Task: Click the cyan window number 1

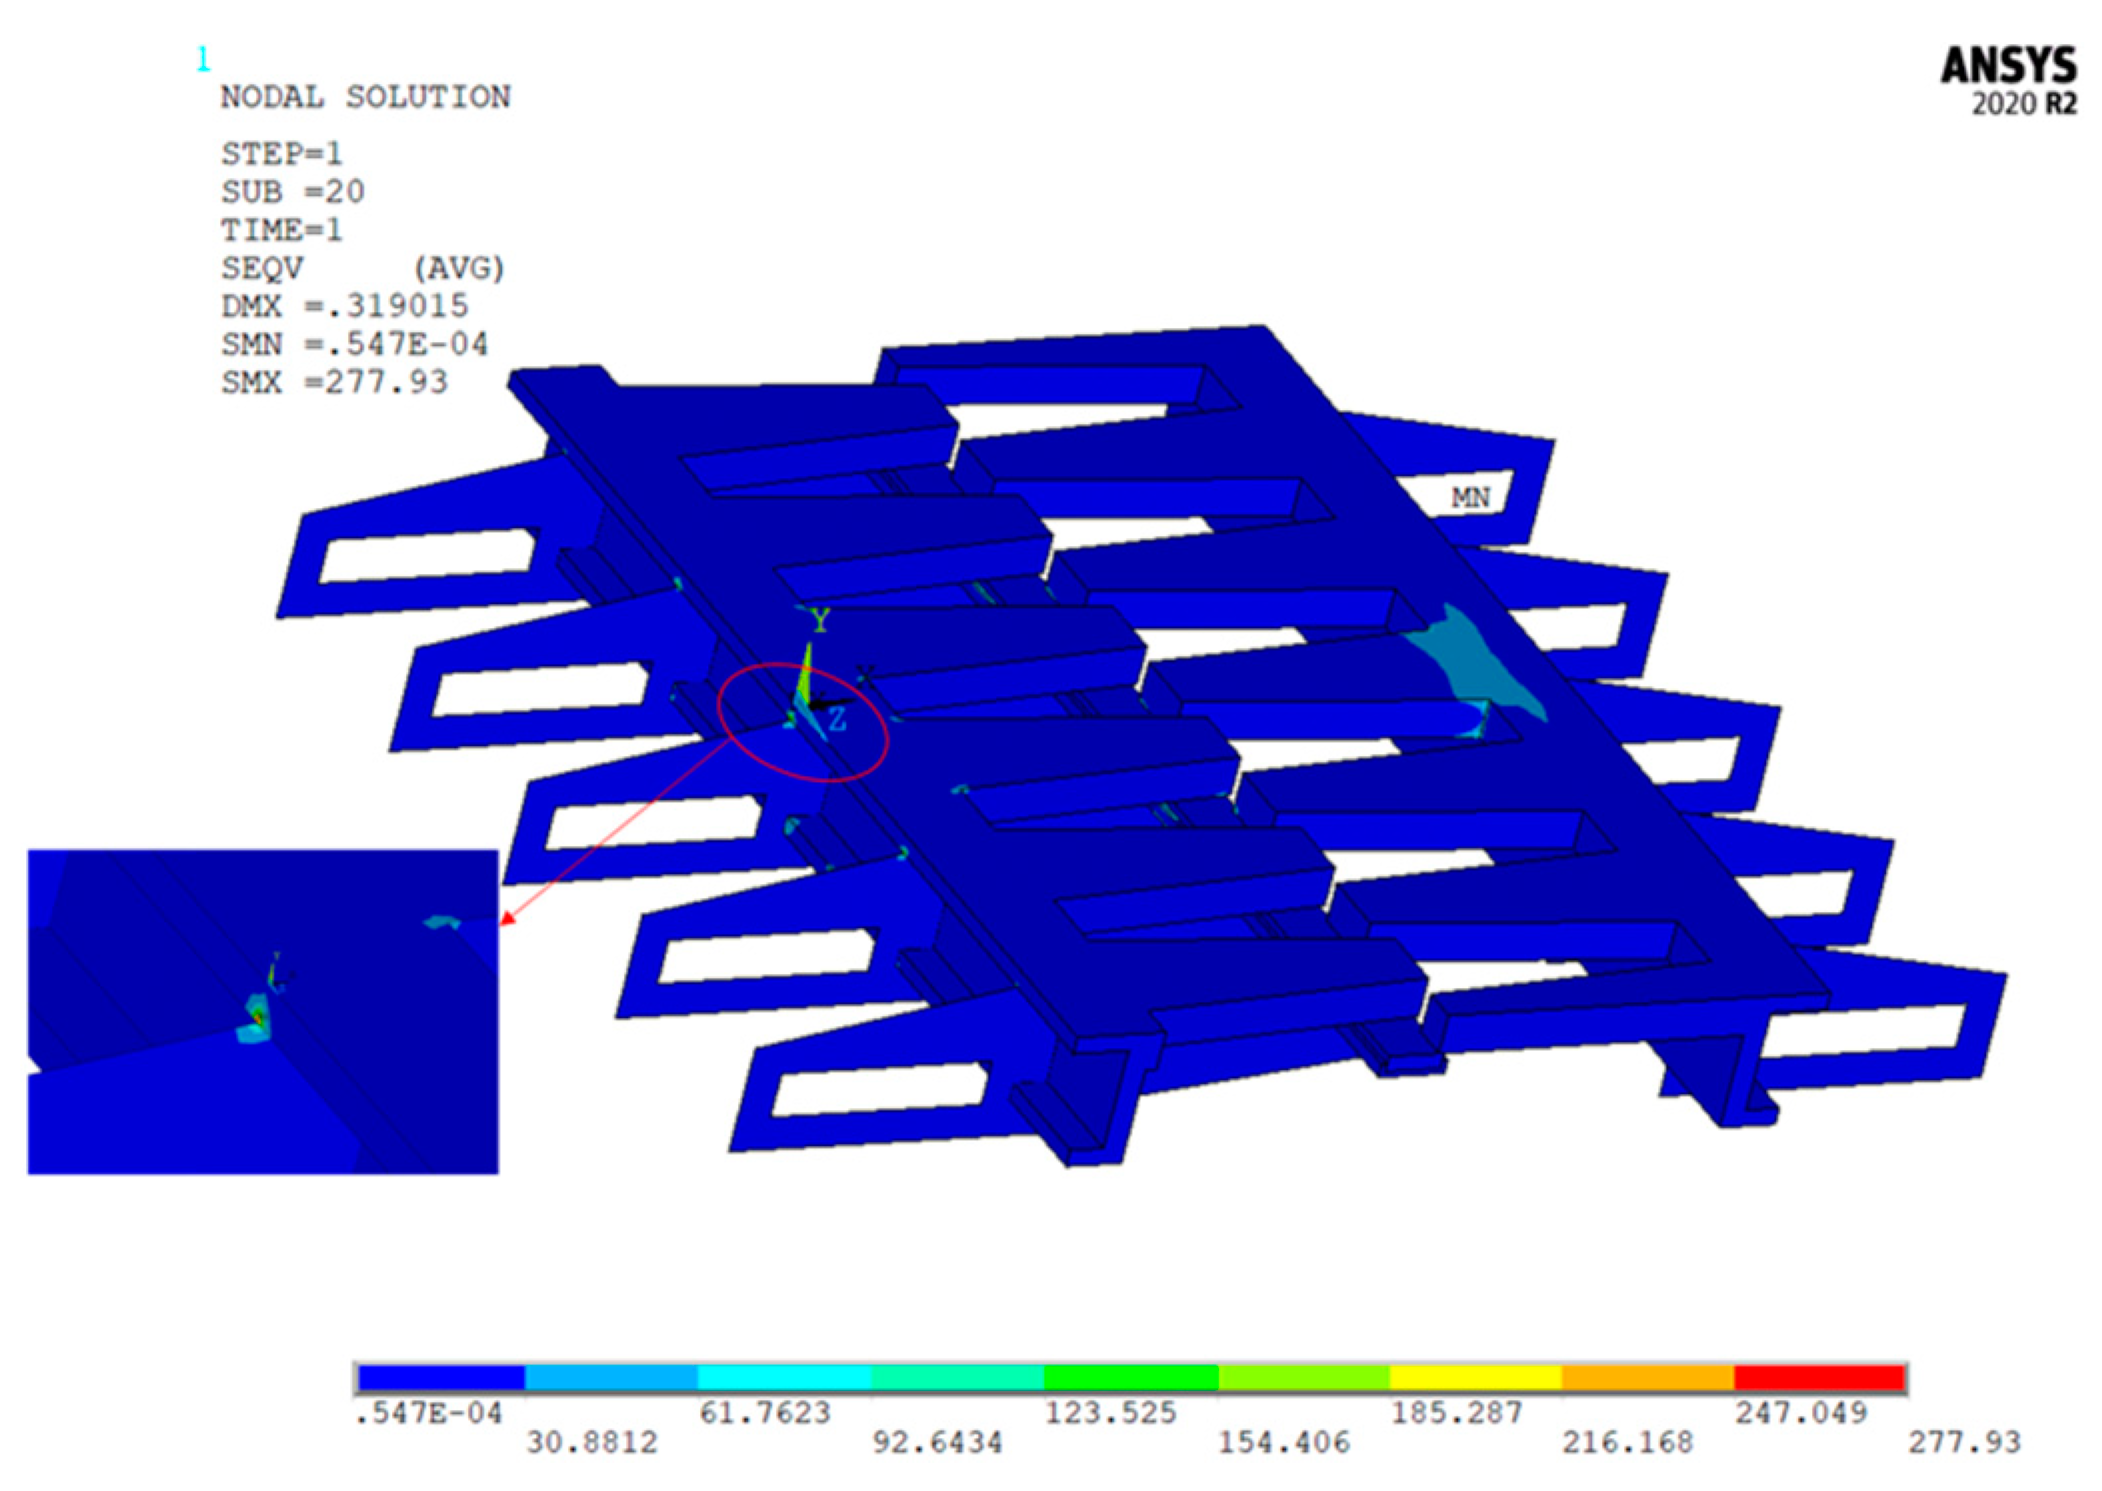Action: [203, 60]
